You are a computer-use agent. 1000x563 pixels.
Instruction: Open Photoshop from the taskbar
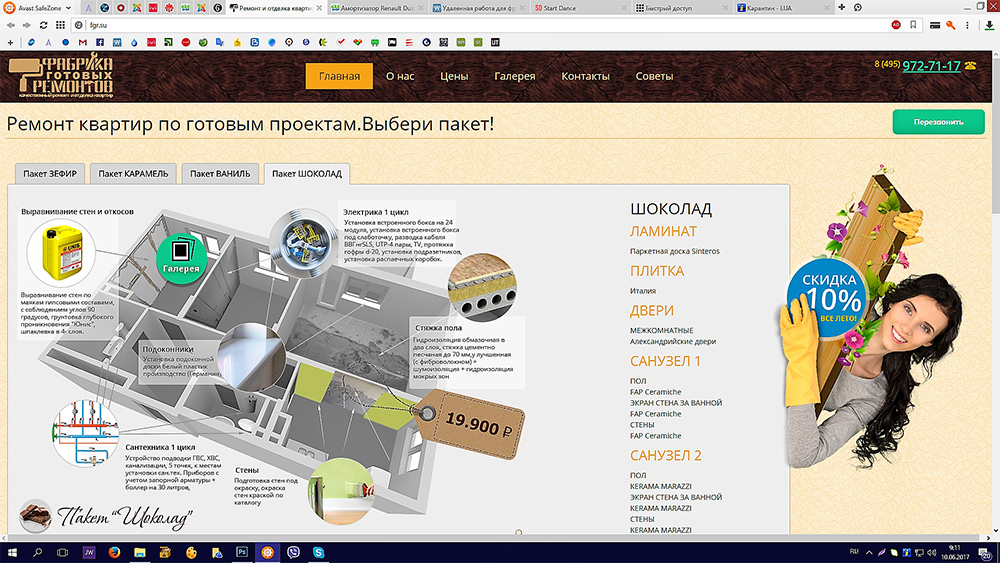click(x=241, y=551)
